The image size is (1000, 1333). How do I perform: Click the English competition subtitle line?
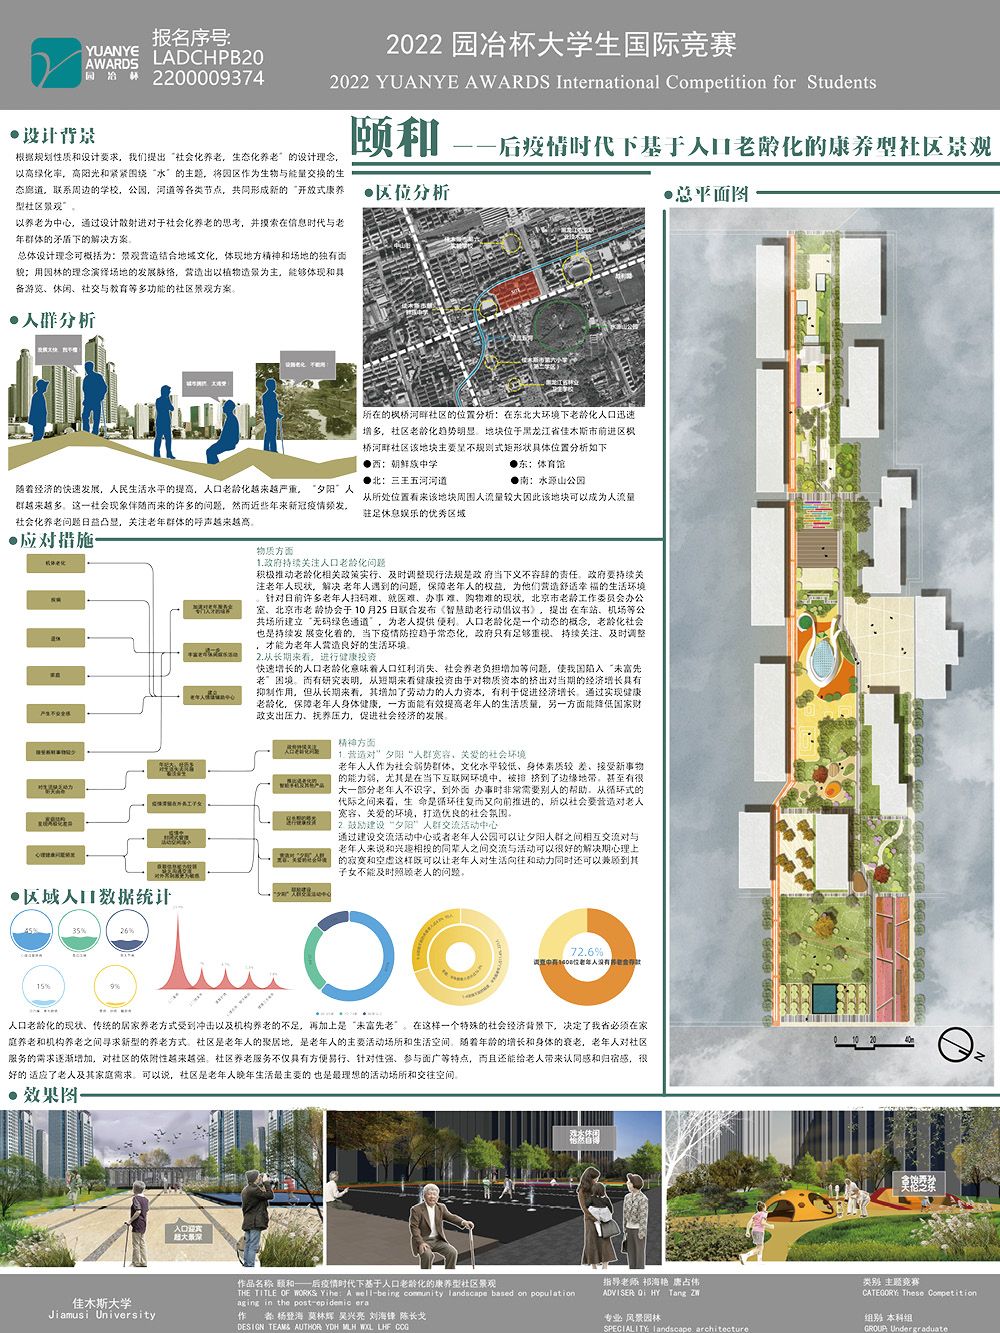[x=603, y=82]
